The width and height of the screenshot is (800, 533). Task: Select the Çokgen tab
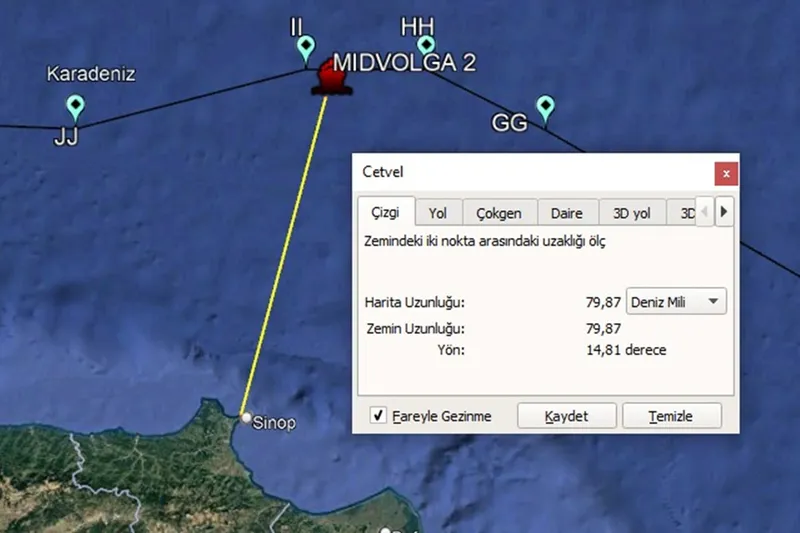(498, 213)
